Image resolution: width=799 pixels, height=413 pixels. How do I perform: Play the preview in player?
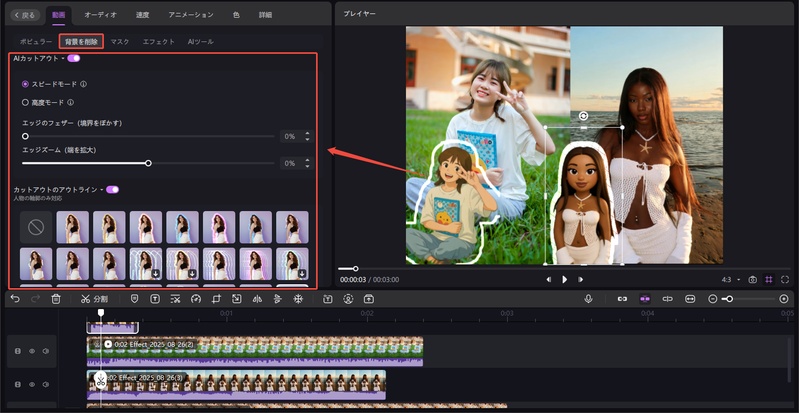click(565, 279)
